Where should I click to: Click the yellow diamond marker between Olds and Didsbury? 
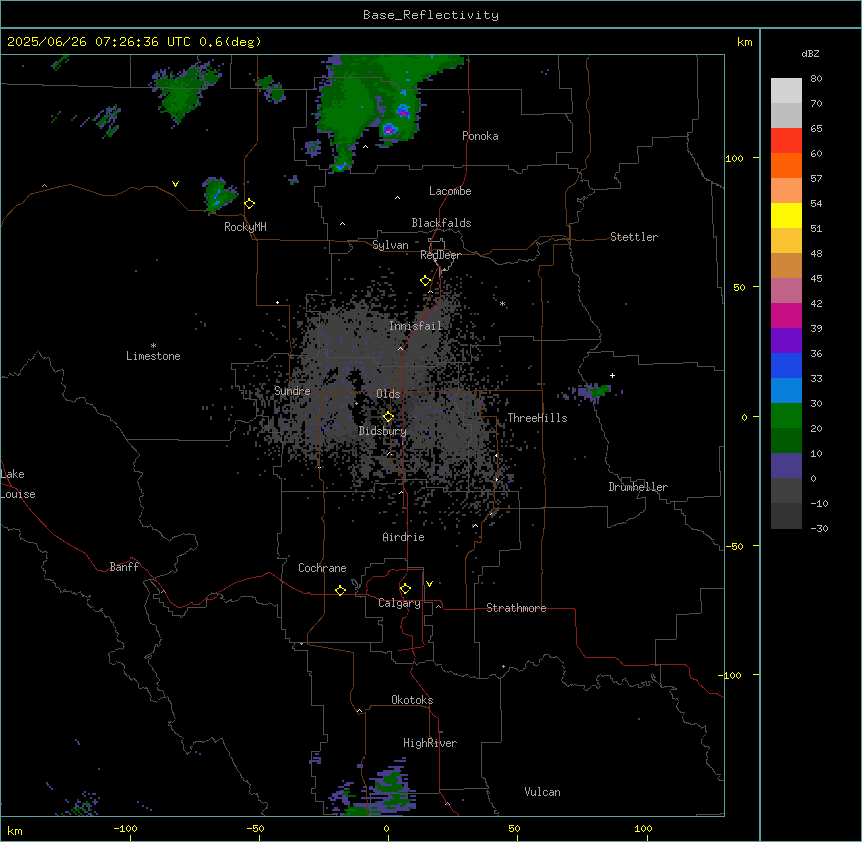coord(389,417)
